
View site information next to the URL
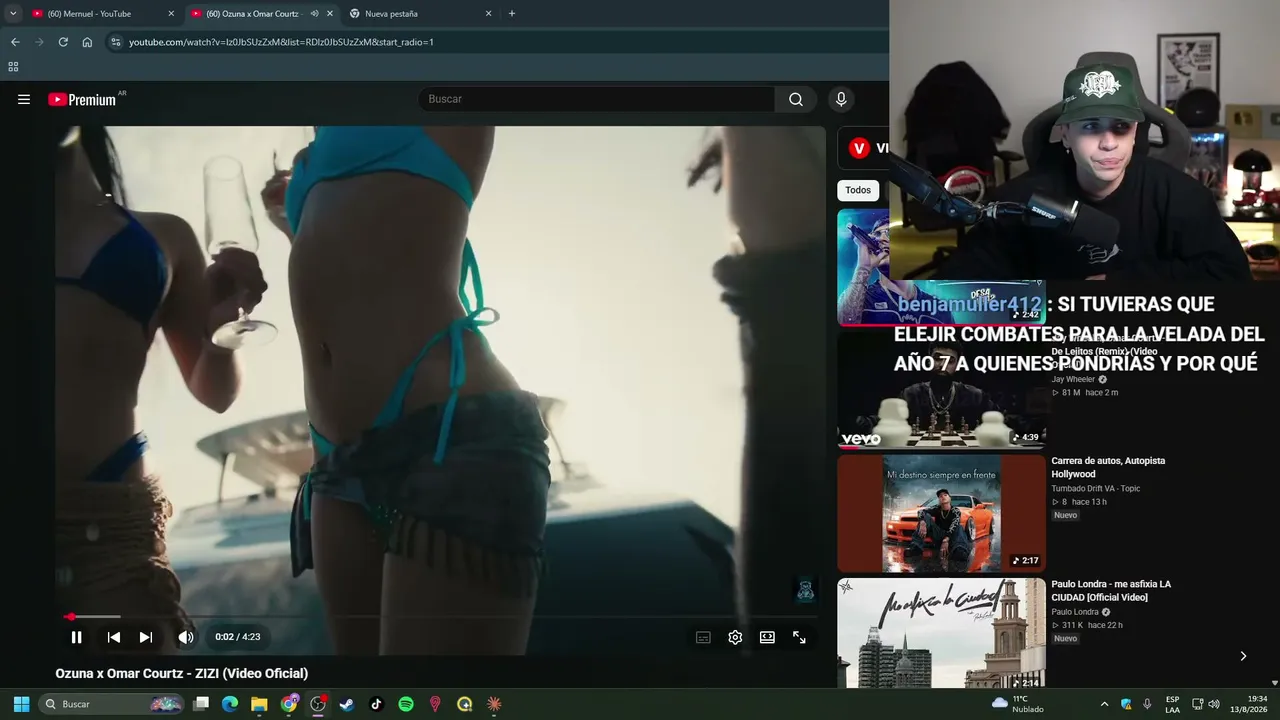click(115, 42)
